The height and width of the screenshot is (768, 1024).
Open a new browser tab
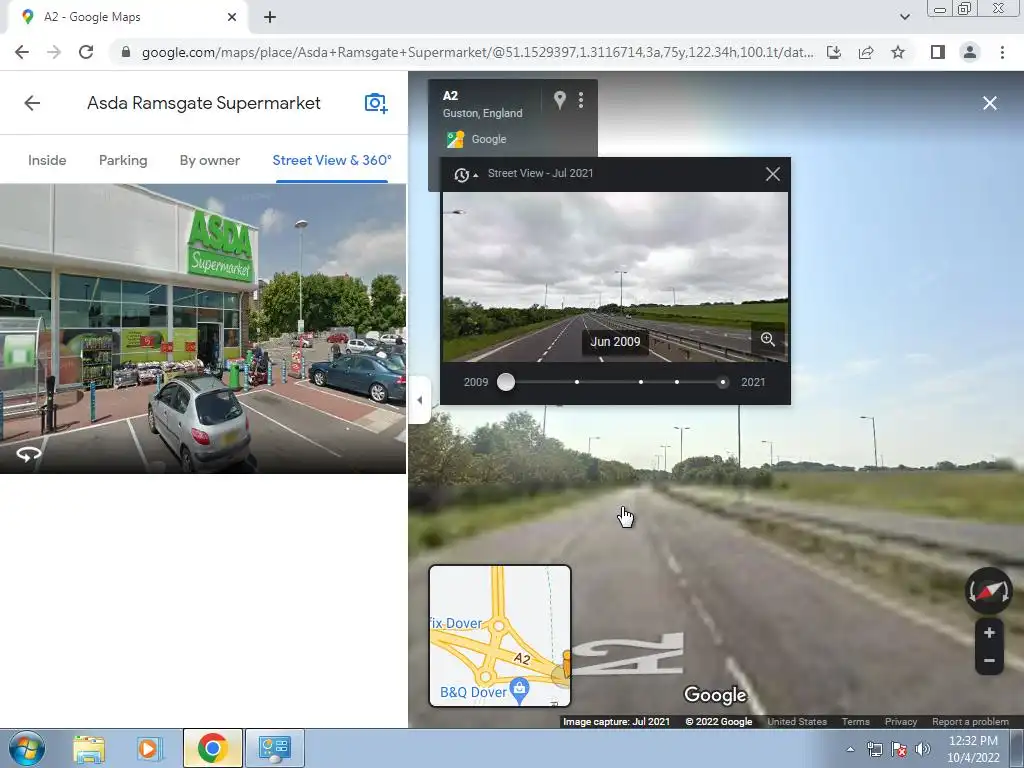click(x=270, y=17)
